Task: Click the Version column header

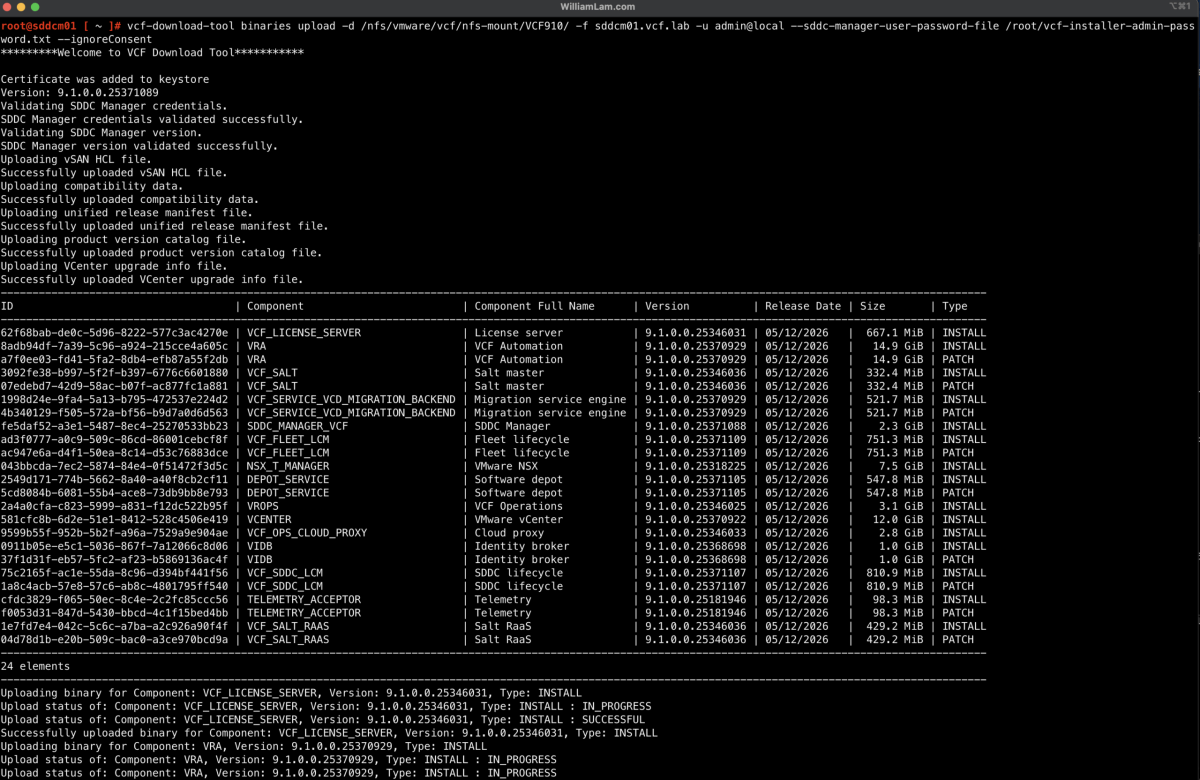Action: pyautogui.click(x=667, y=306)
